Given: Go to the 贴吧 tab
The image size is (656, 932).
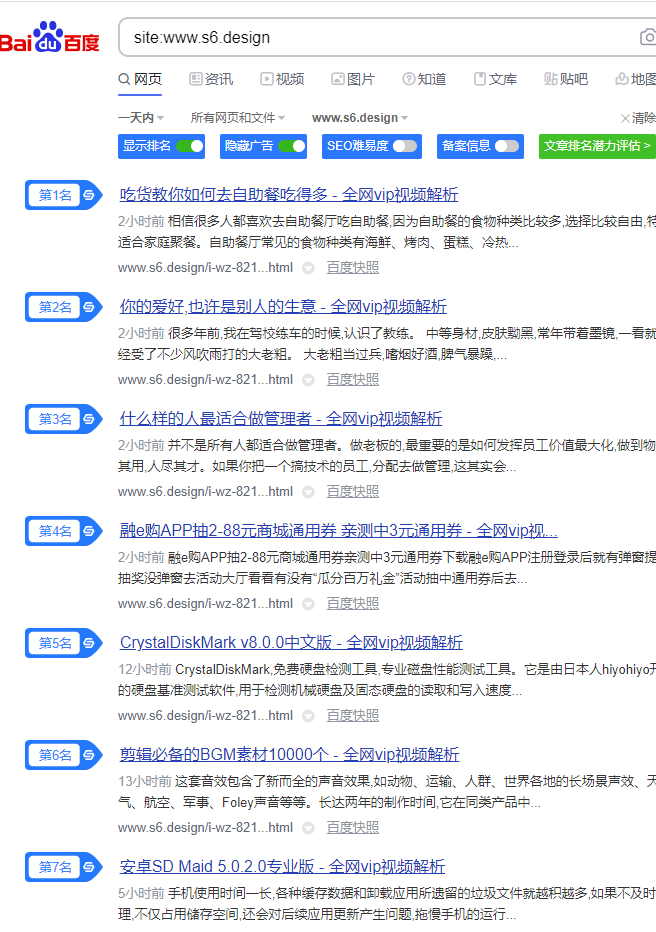Looking at the screenshot, I should tap(566, 79).
